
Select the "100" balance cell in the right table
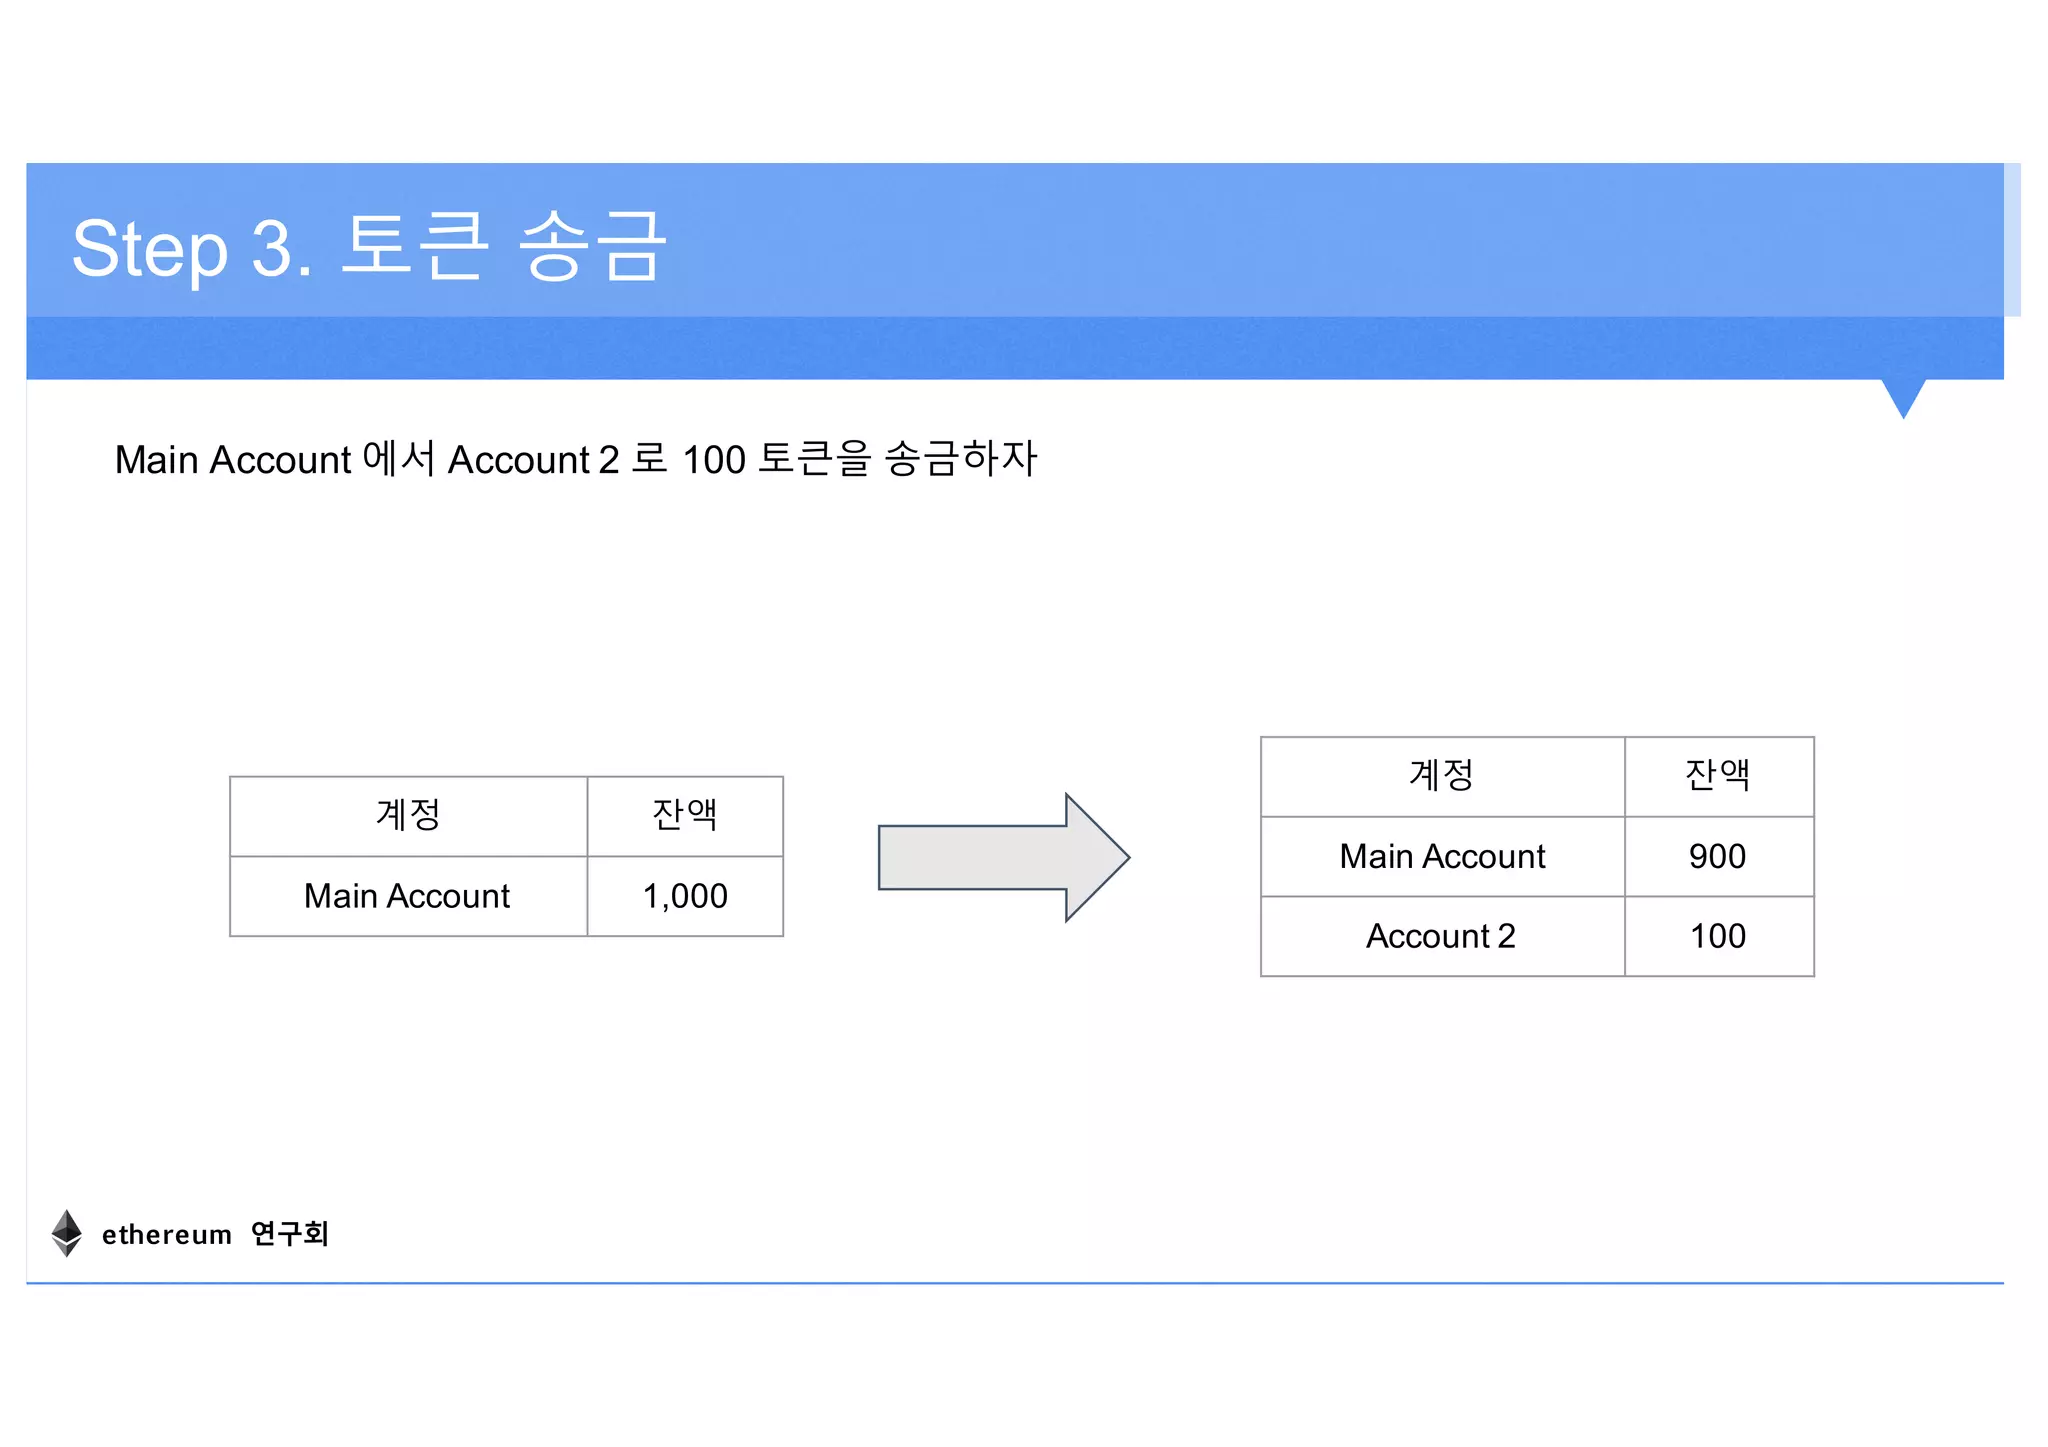pyautogui.click(x=1718, y=936)
